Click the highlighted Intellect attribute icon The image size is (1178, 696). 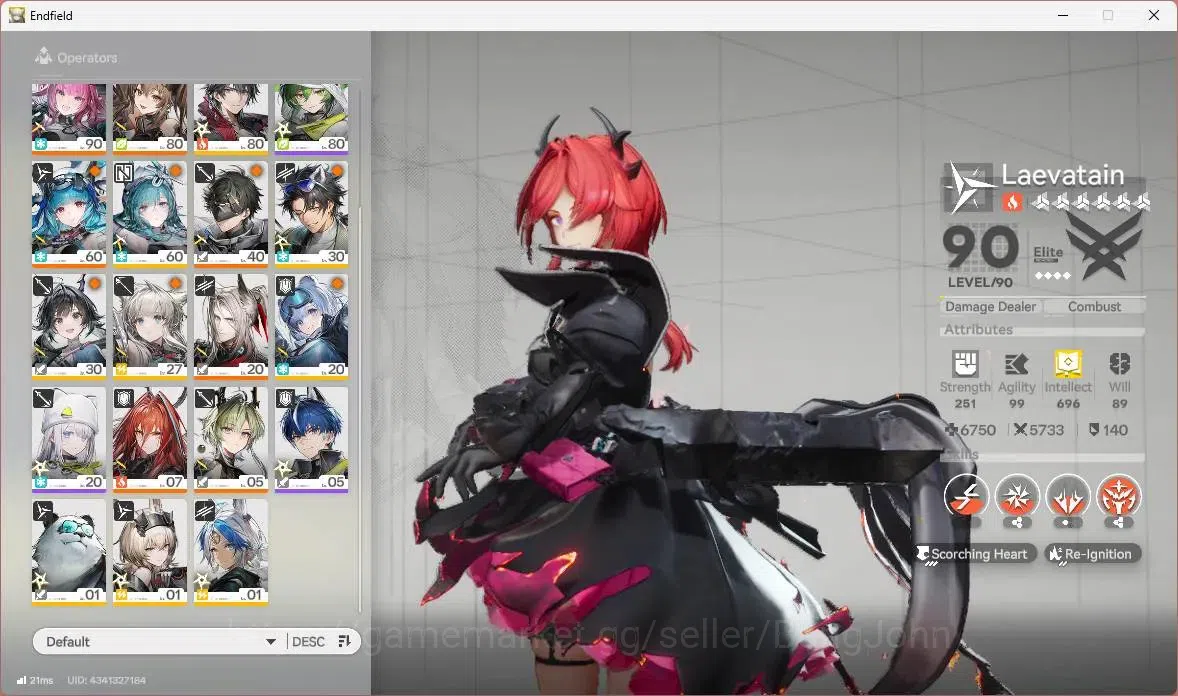coord(1068,364)
